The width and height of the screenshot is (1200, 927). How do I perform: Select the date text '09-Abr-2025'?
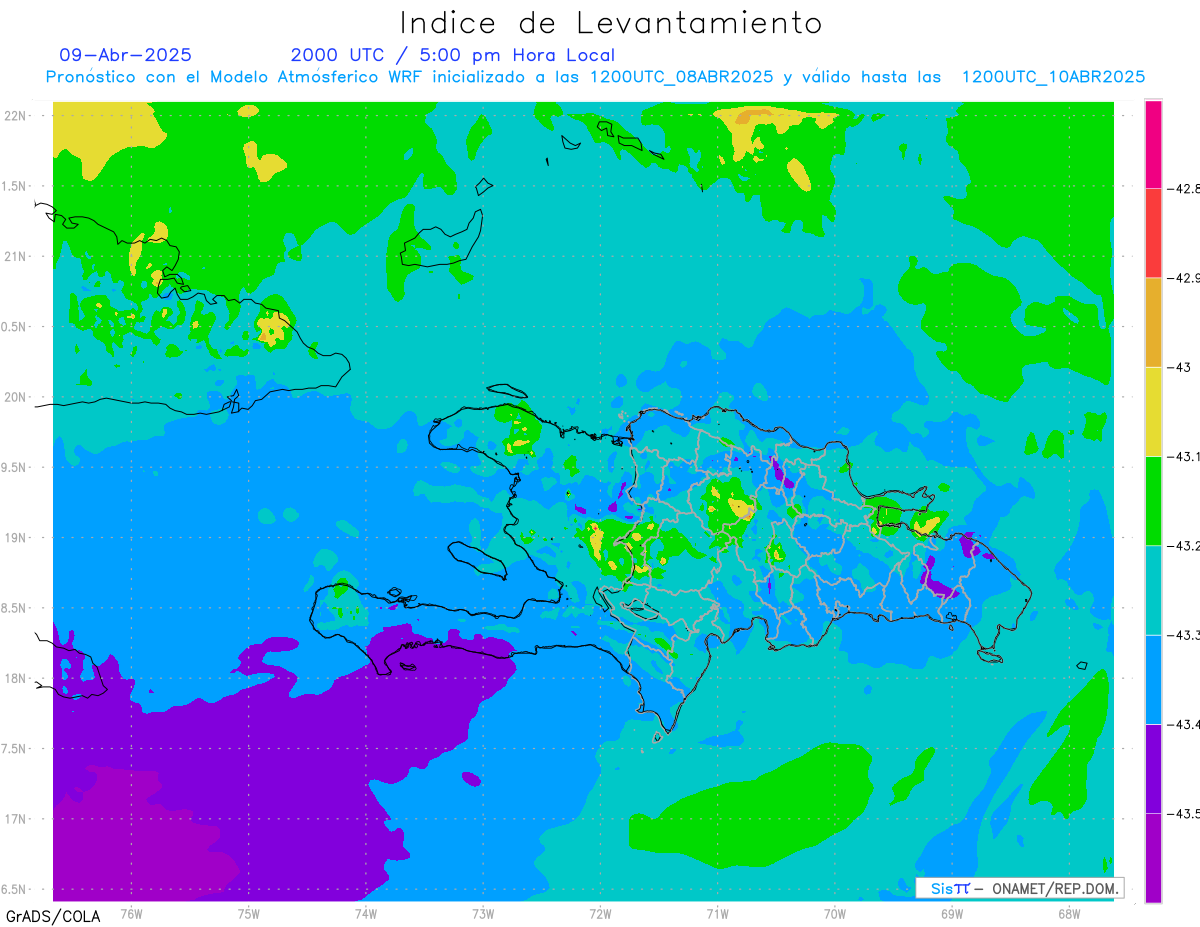[x=126, y=55]
